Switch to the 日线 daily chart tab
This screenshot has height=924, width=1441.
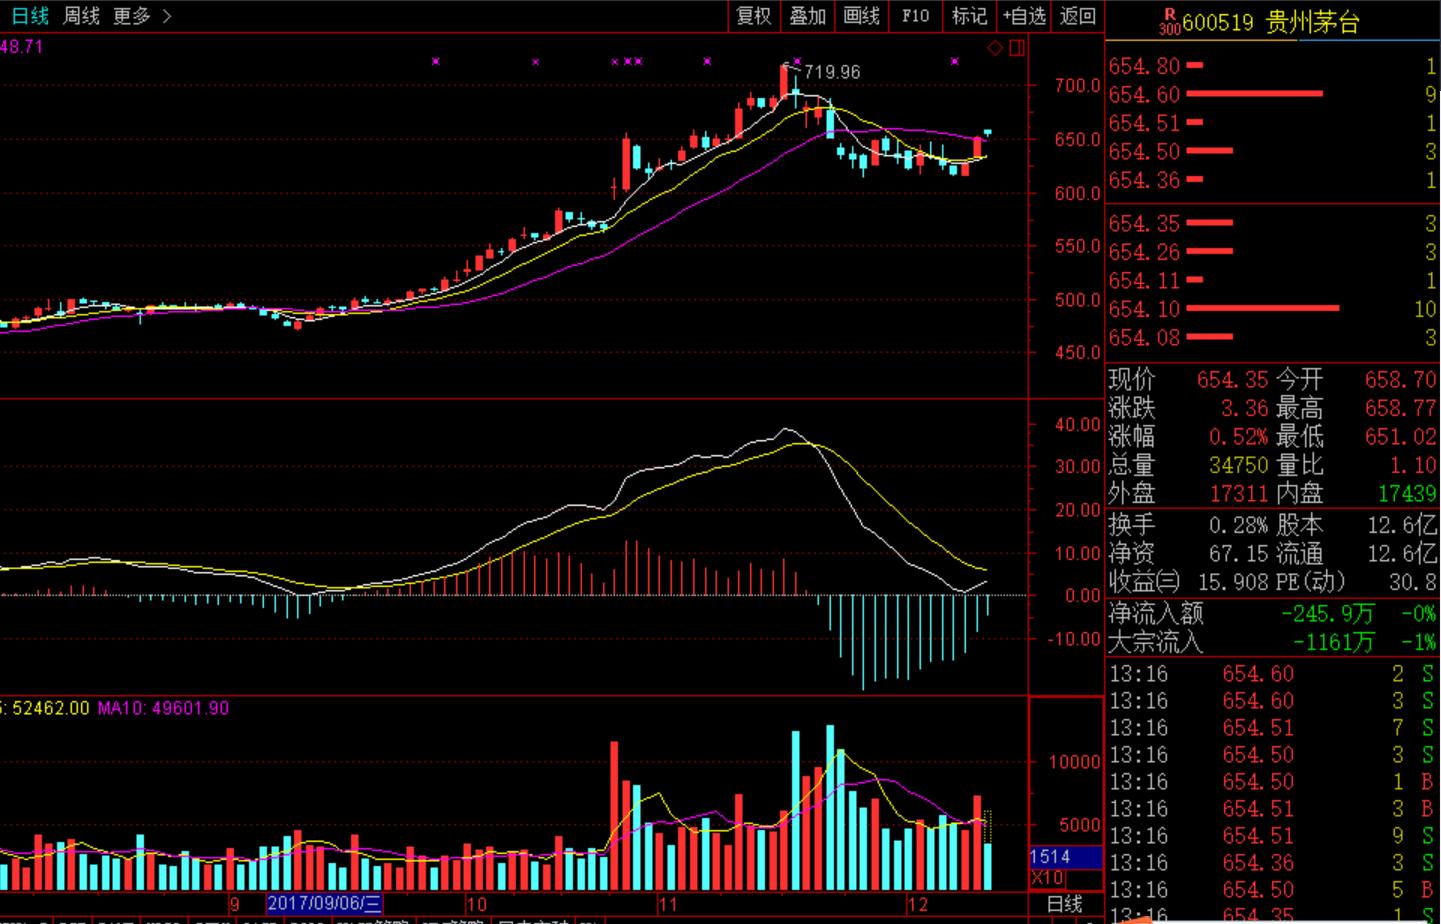[x=30, y=16]
